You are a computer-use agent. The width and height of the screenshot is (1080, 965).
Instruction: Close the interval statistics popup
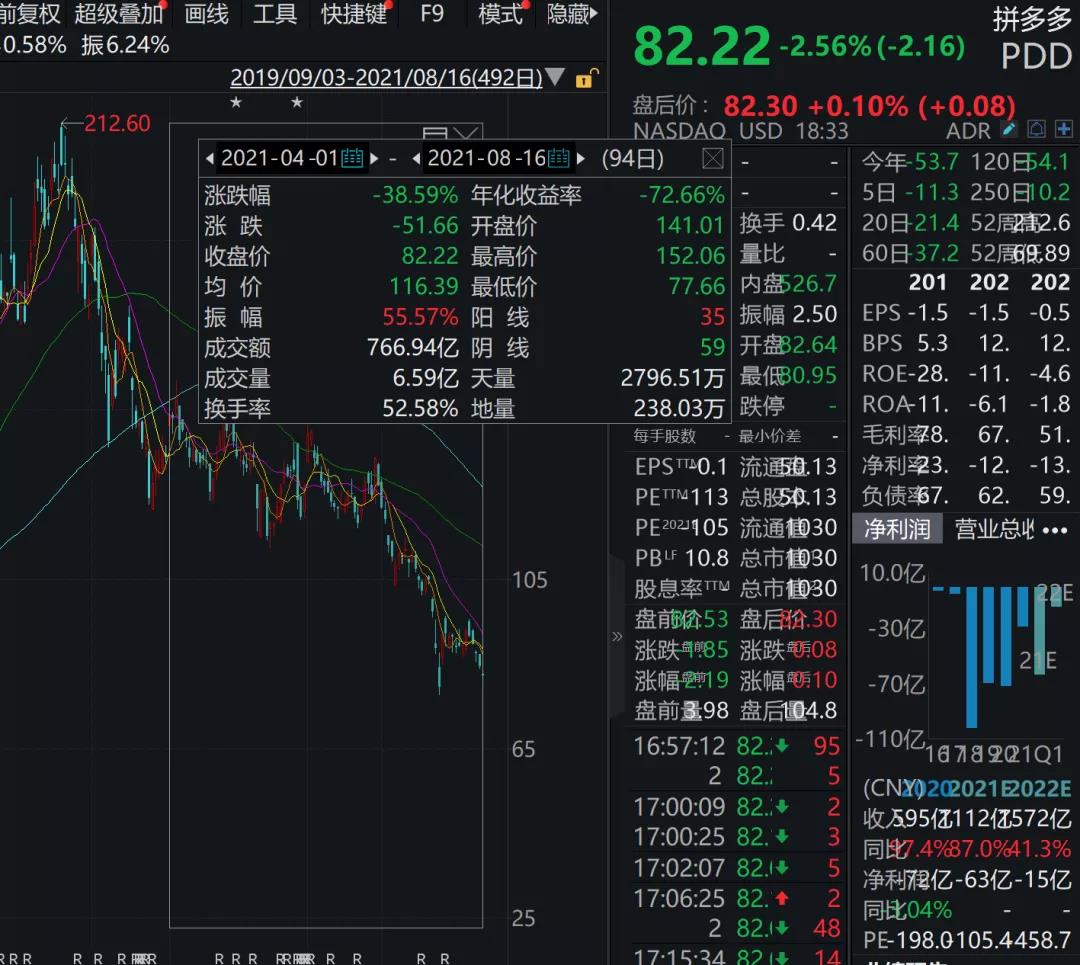click(x=712, y=158)
